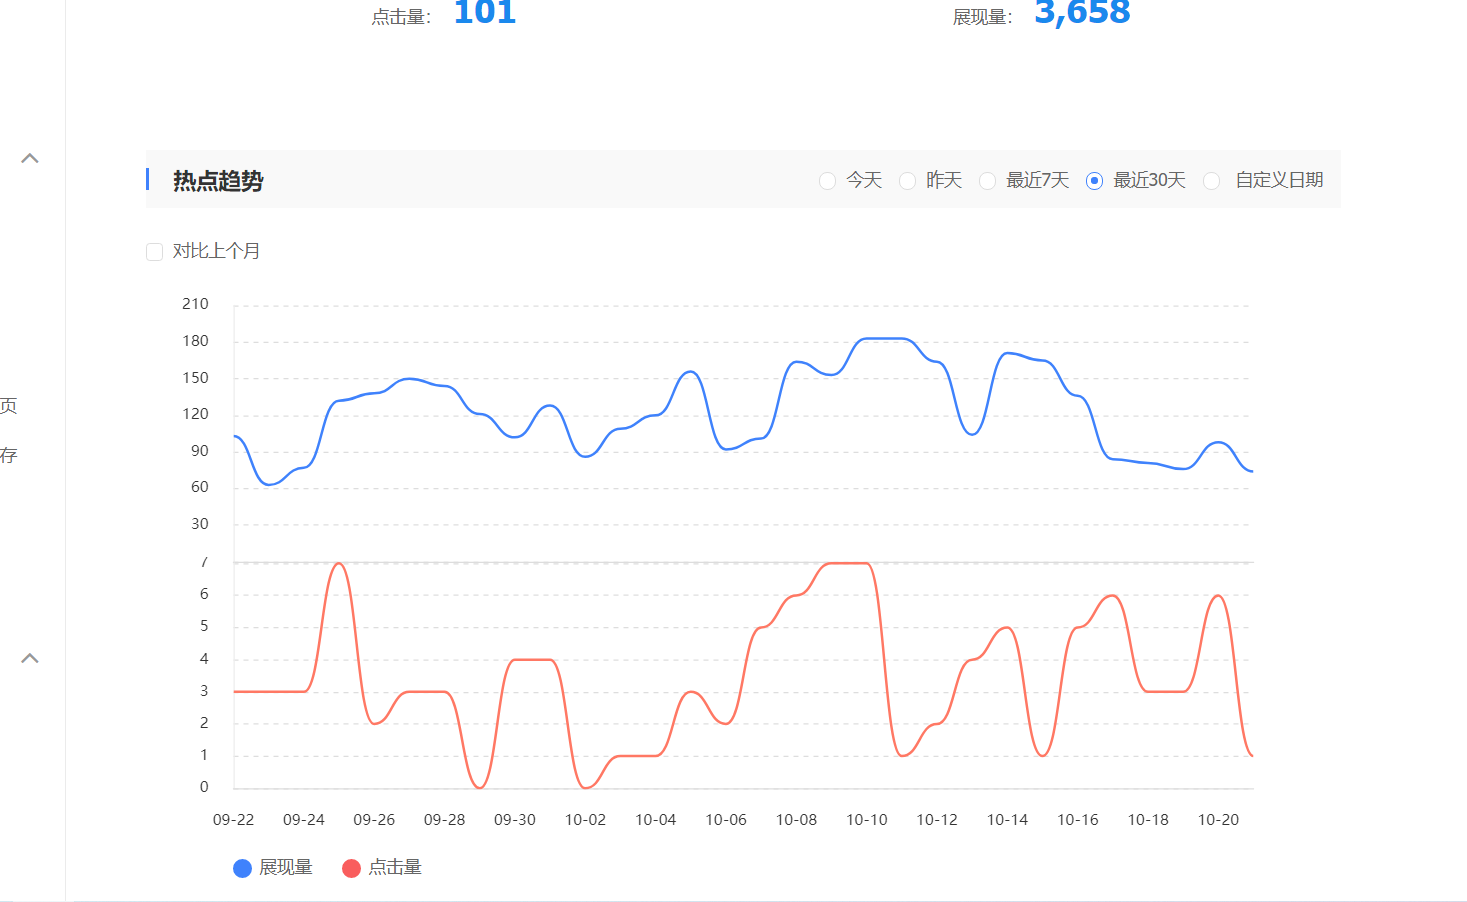Collapse the lower sidebar chevron
1467x902 pixels.
(30, 658)
